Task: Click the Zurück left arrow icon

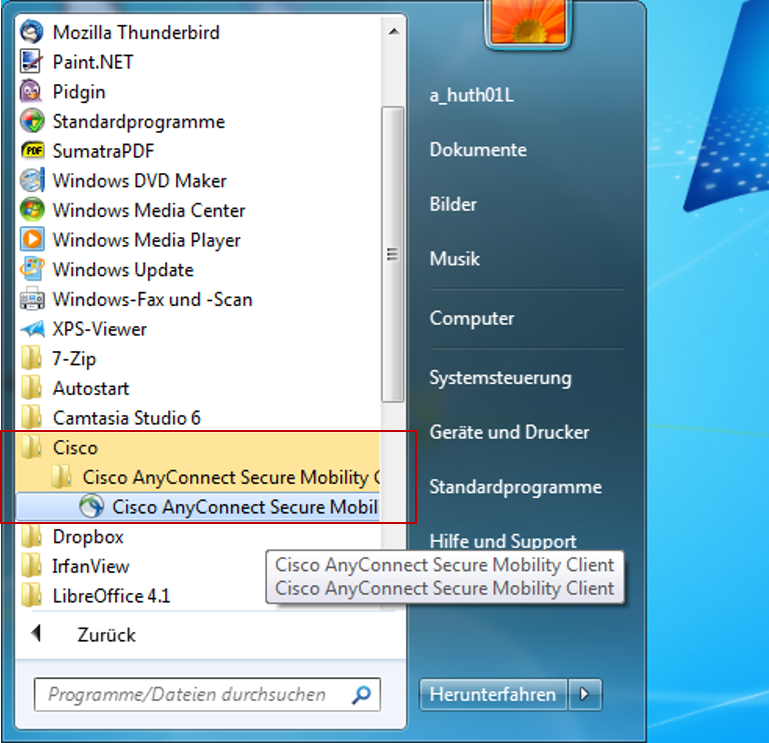Action: click(x=36, y=633)
